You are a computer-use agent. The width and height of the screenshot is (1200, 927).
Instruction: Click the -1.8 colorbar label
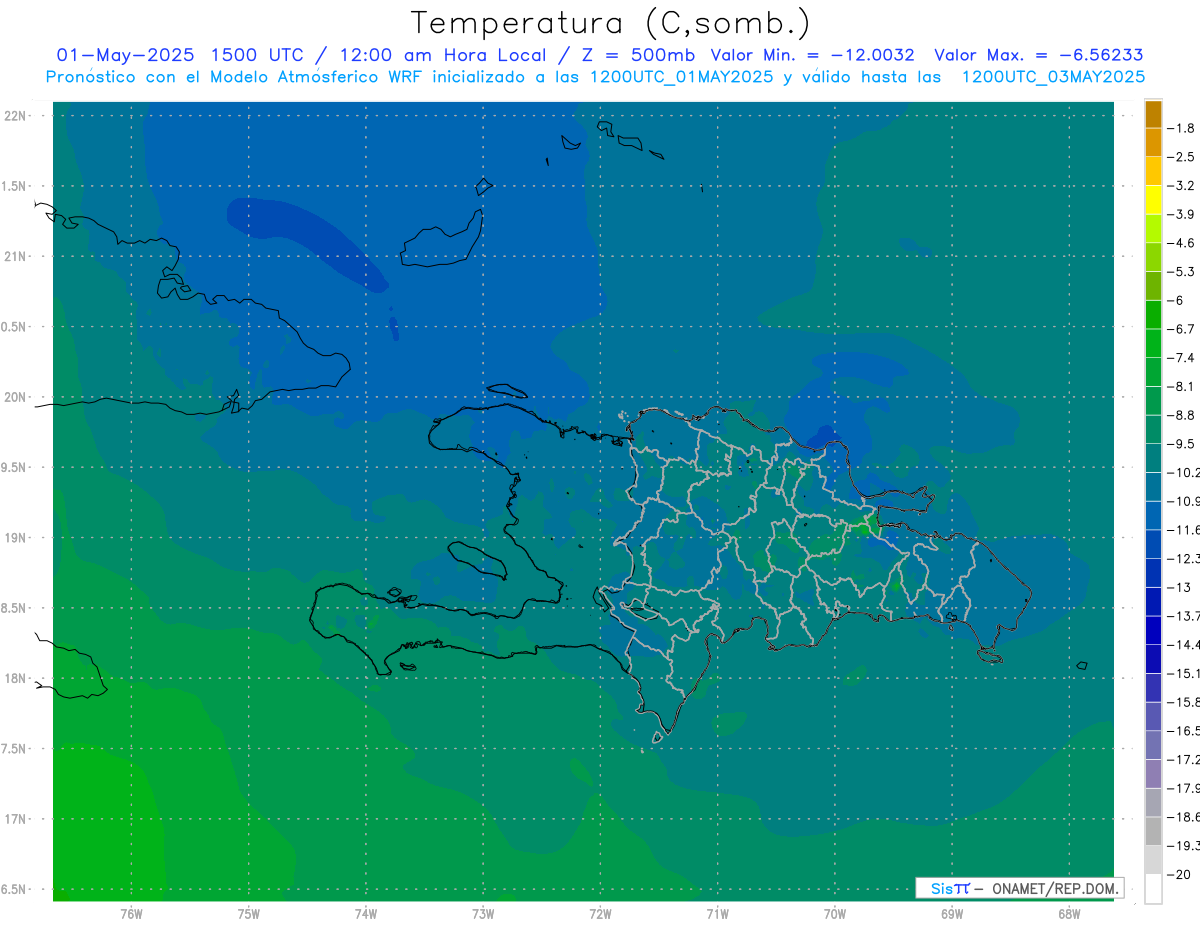point(1182,128)
